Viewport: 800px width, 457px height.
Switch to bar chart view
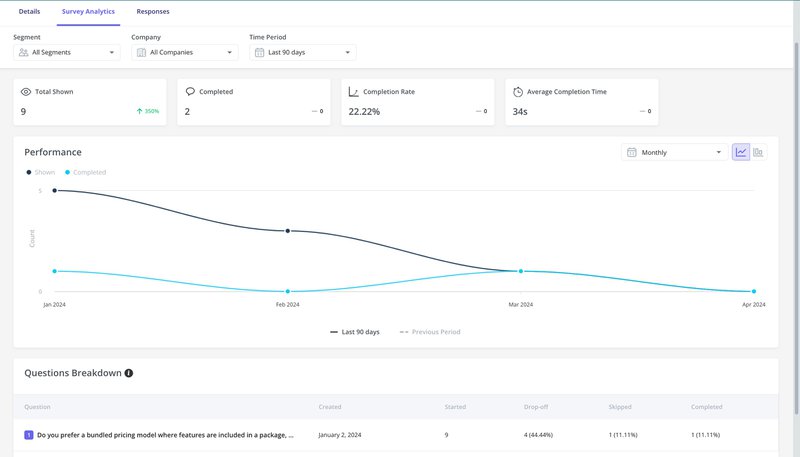(758, 152)
